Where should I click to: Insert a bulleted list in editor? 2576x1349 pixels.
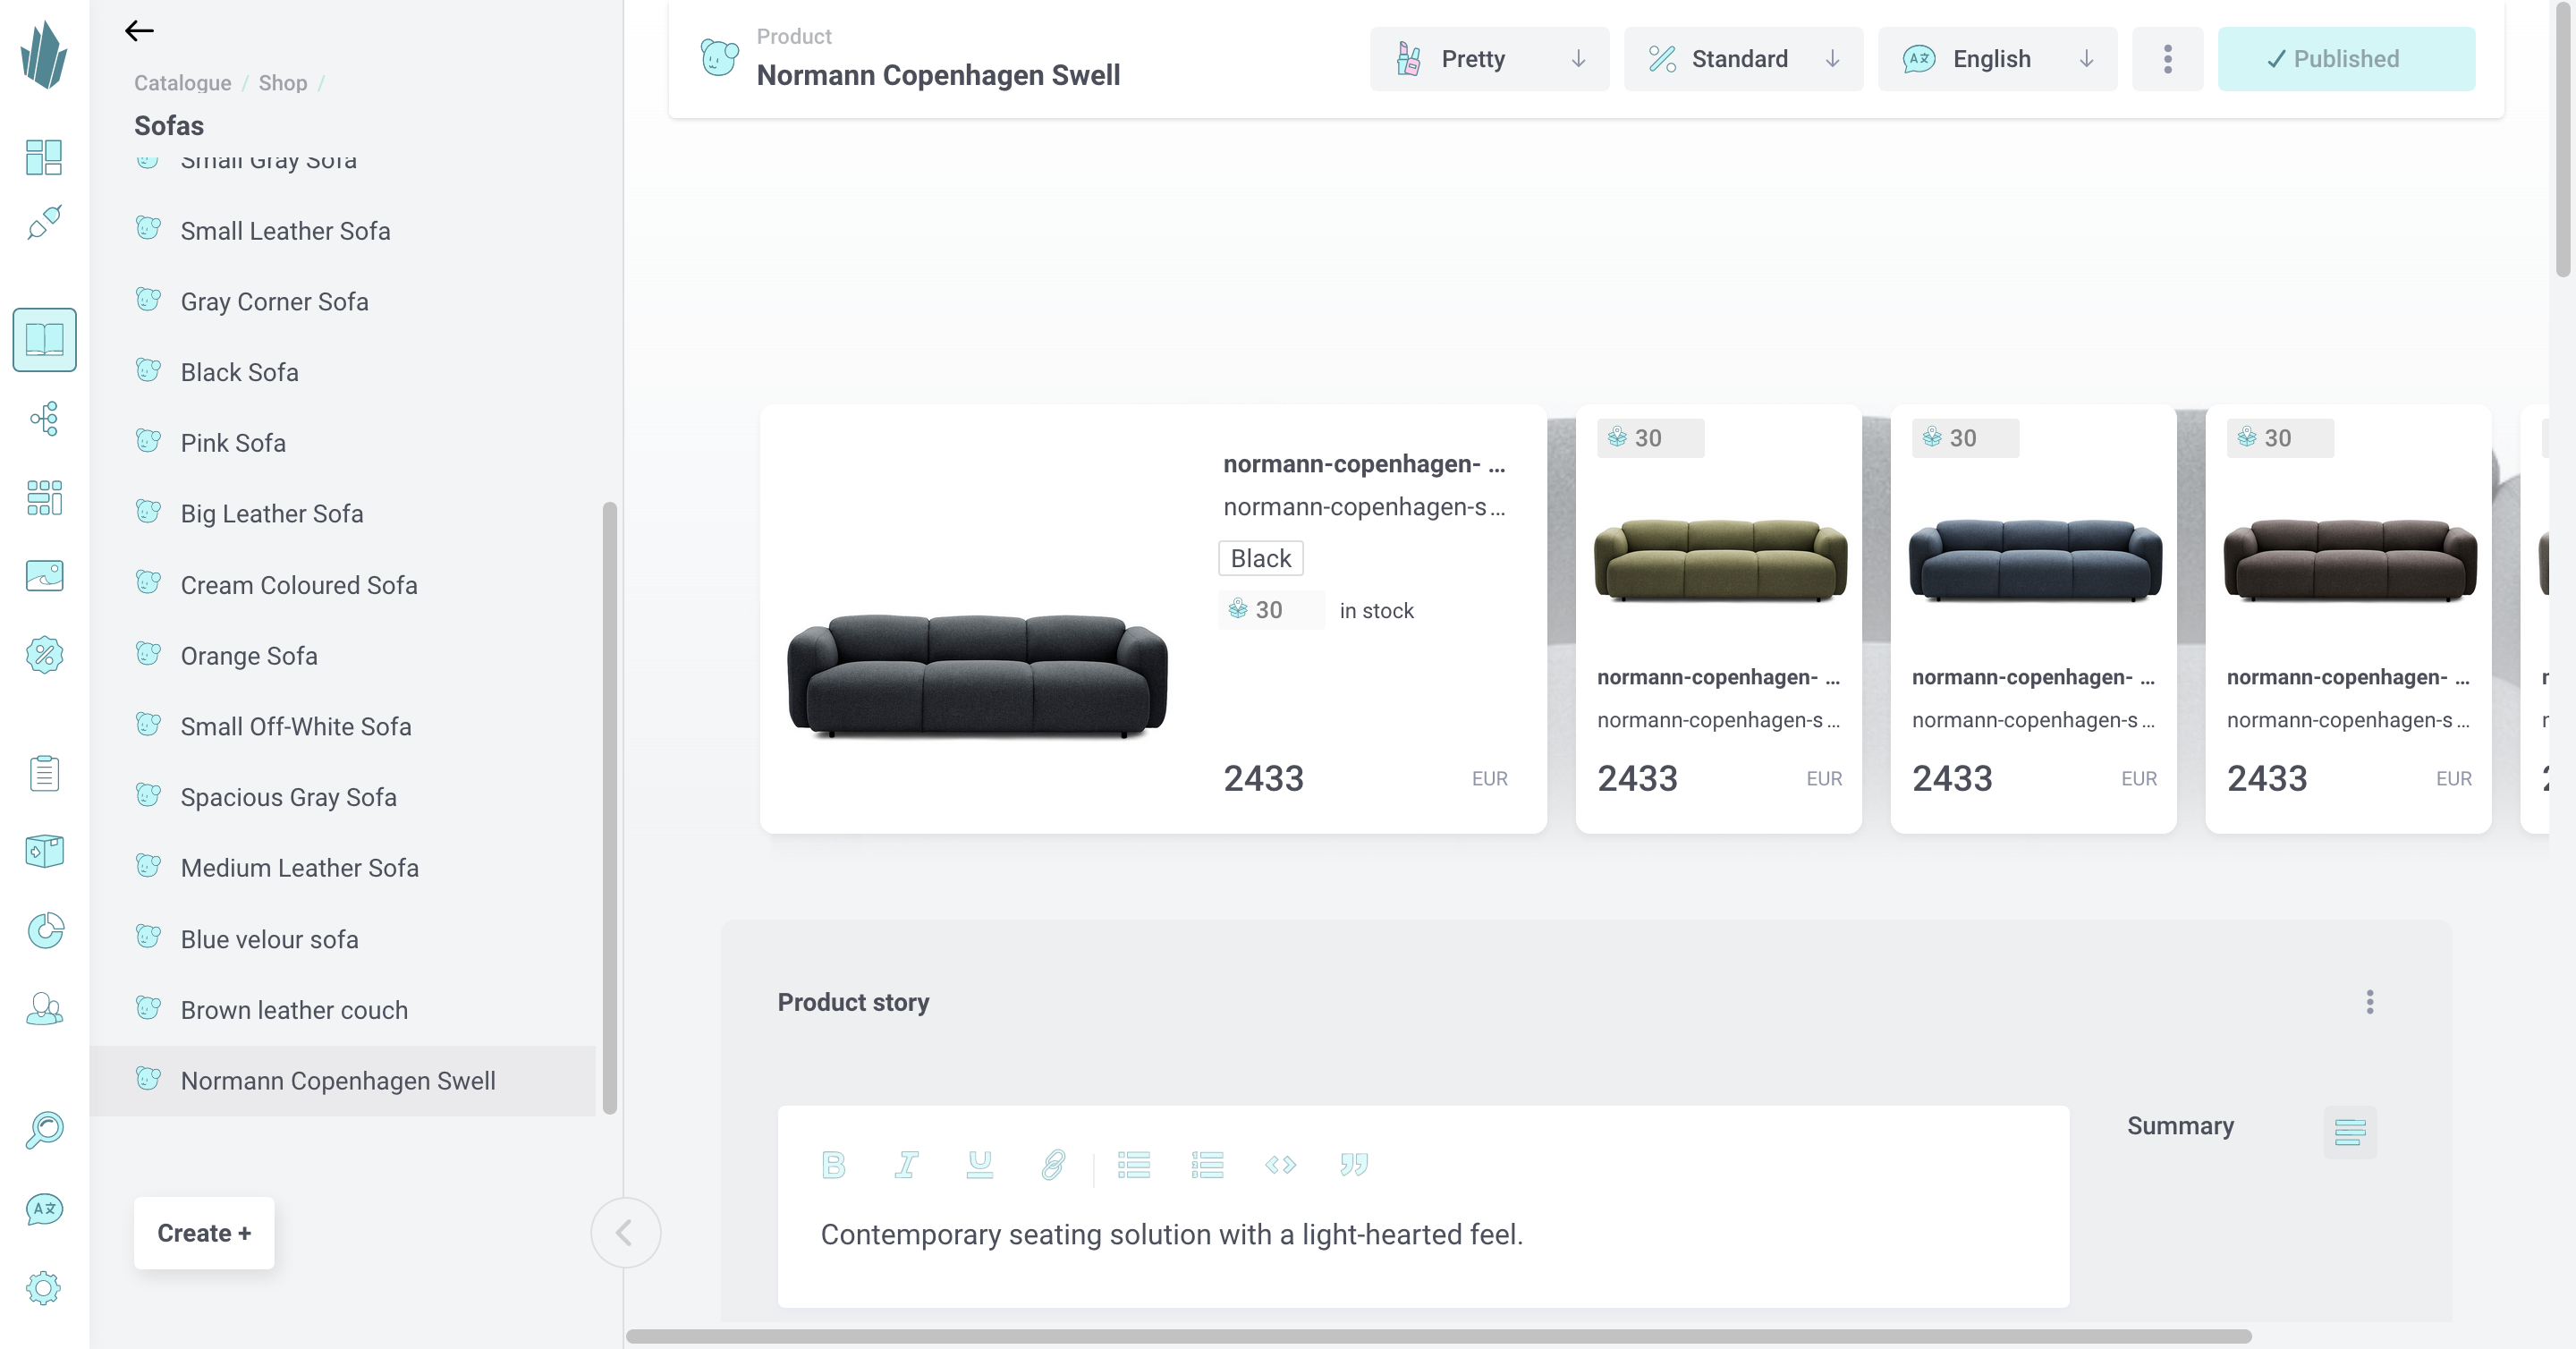(x=1134, y=1164)
